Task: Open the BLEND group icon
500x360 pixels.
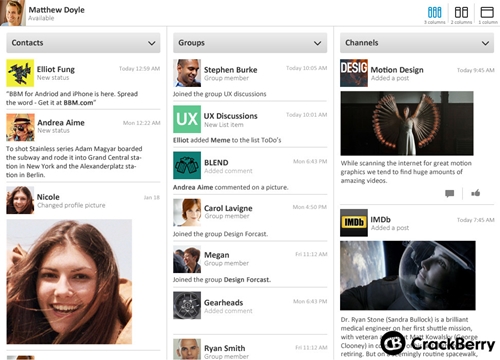Action: coord(187,165)
